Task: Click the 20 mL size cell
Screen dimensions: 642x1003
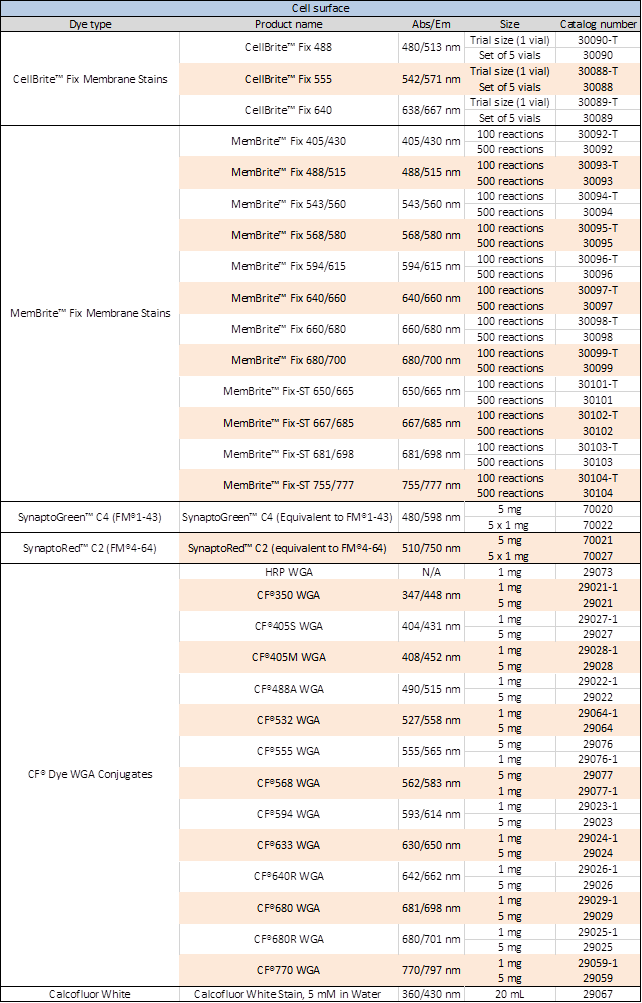Action: 510,994
